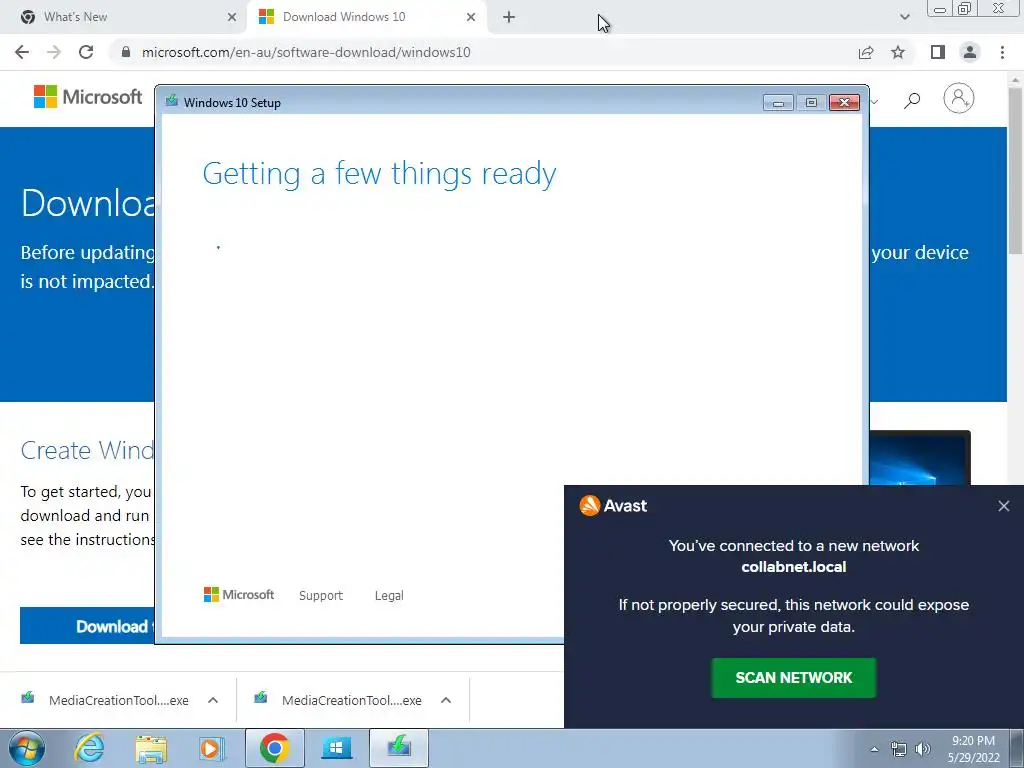This screenshot has width=1024, height=768.
Task: Click the collabnet.local network name
Action: 793,567
